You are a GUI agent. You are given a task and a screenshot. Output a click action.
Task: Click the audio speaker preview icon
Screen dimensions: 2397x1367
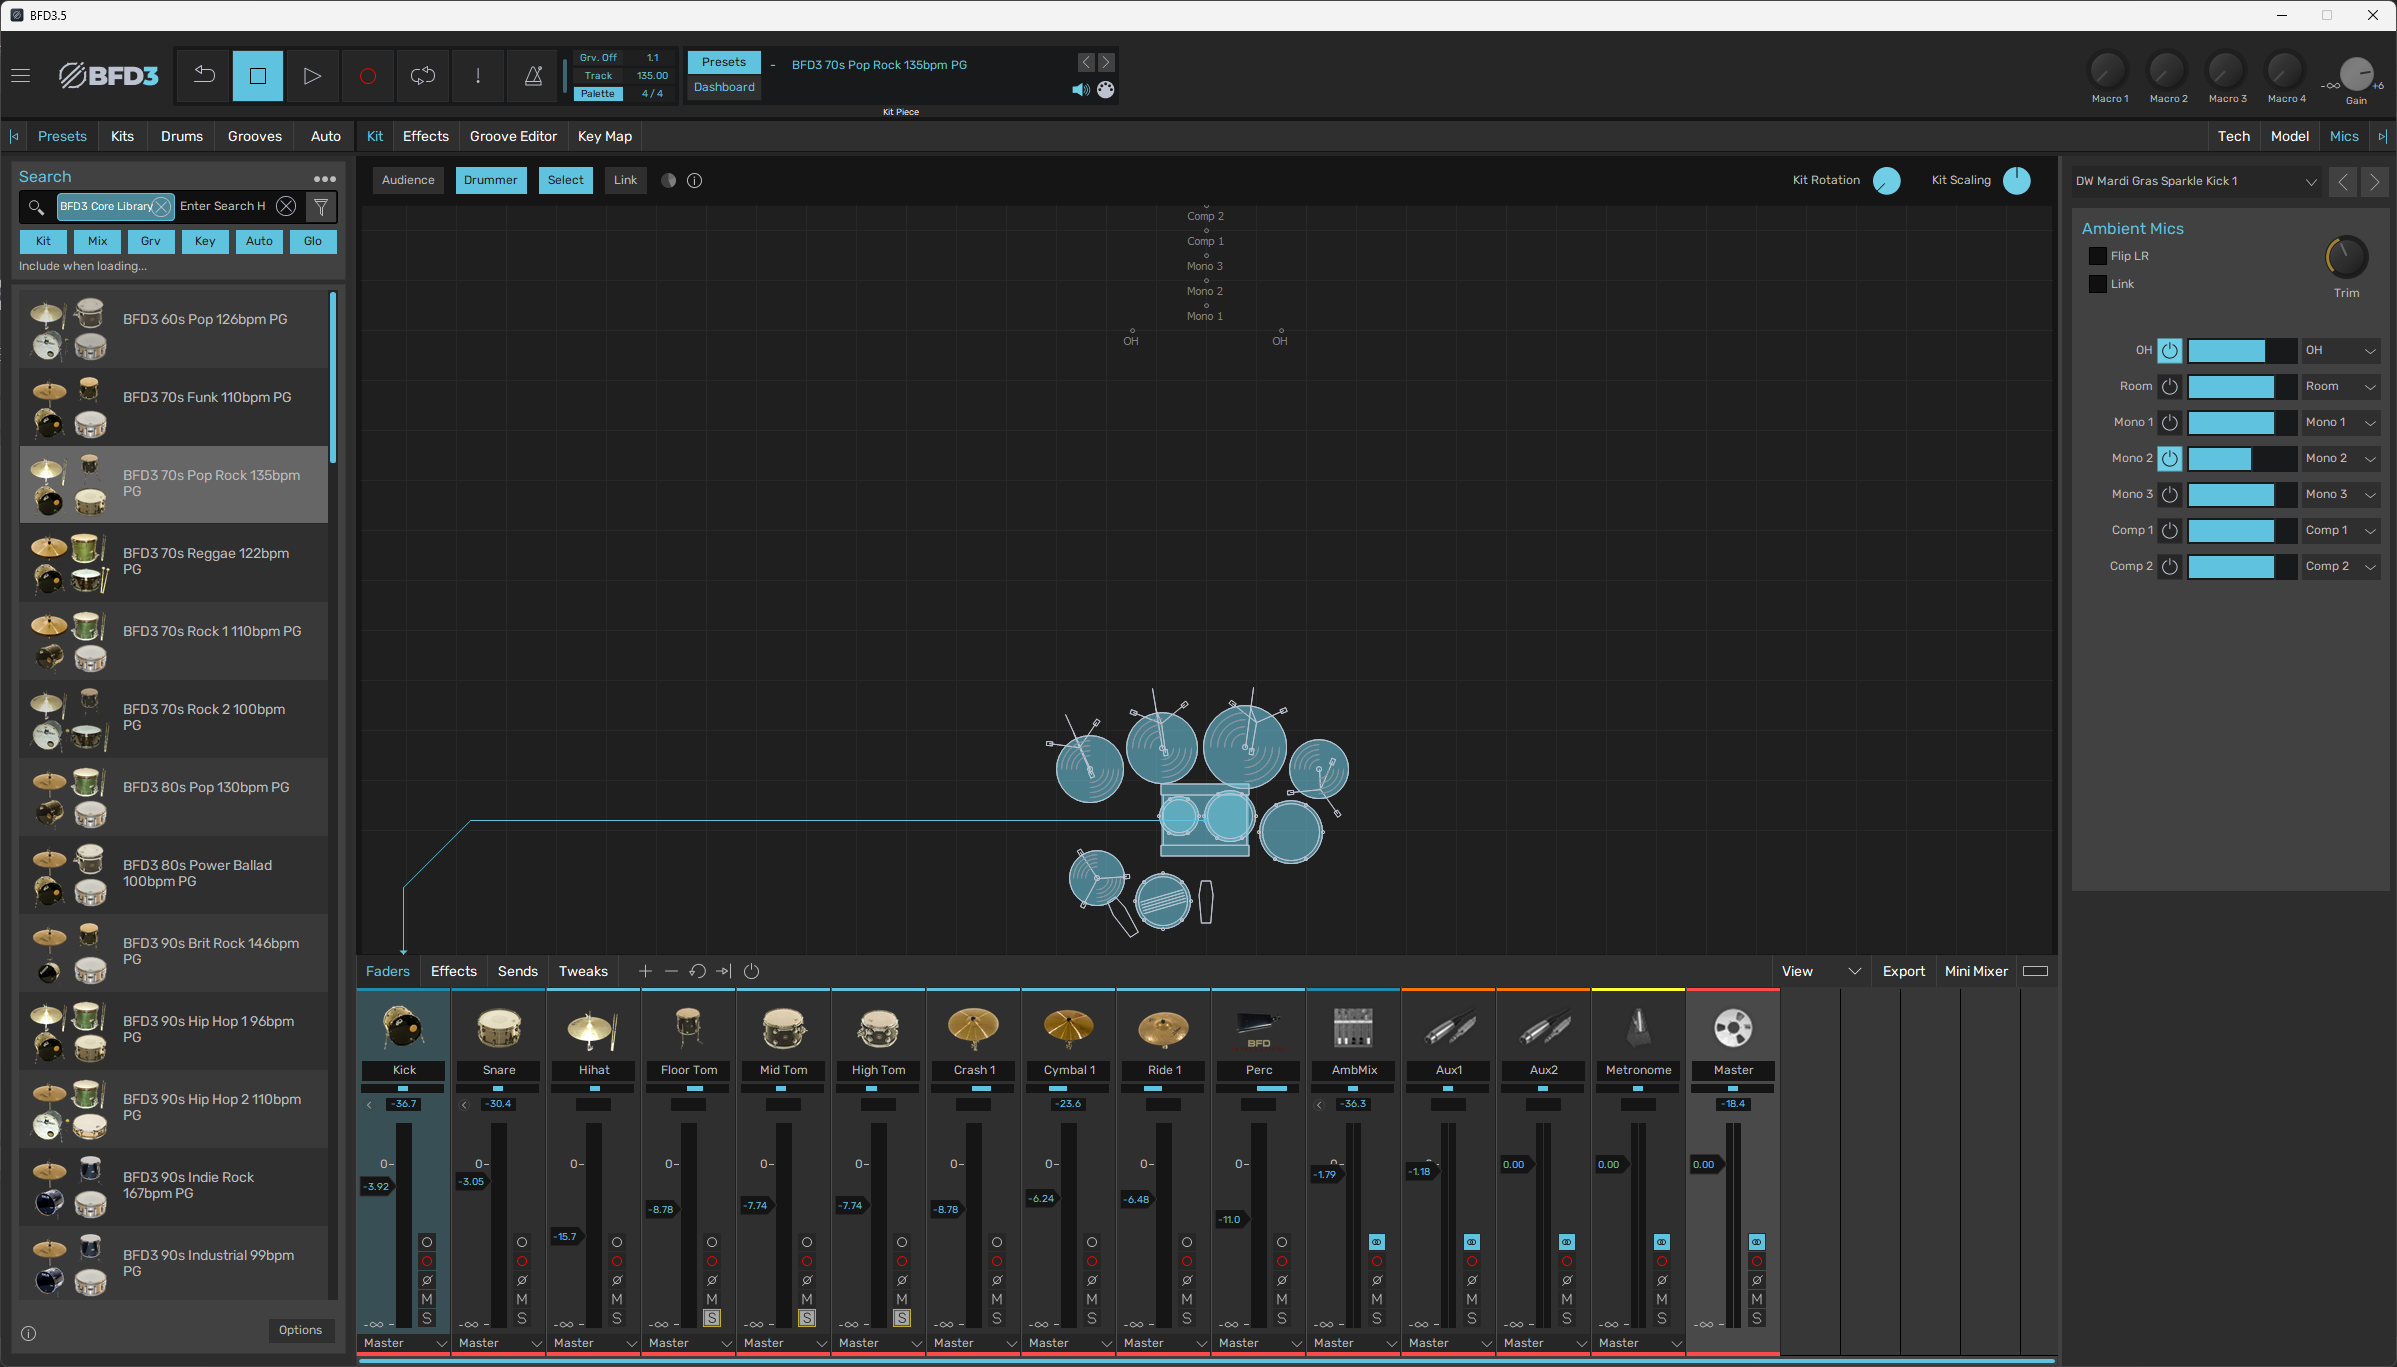click(1080, 90)
